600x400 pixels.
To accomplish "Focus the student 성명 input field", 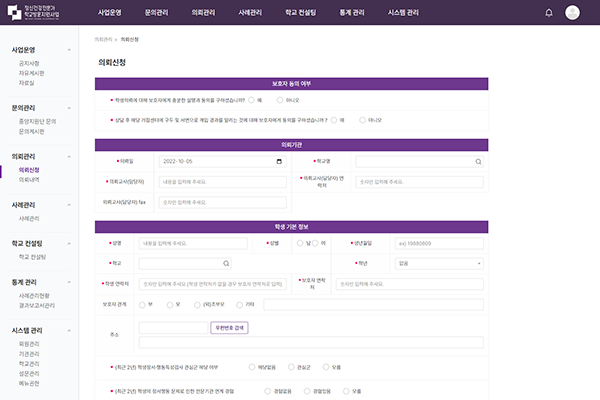I will pos(193,243).
